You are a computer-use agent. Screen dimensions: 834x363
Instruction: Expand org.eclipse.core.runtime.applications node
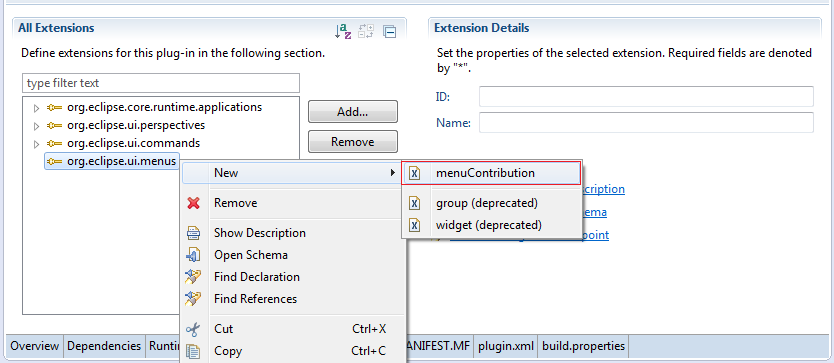(36, 109)
